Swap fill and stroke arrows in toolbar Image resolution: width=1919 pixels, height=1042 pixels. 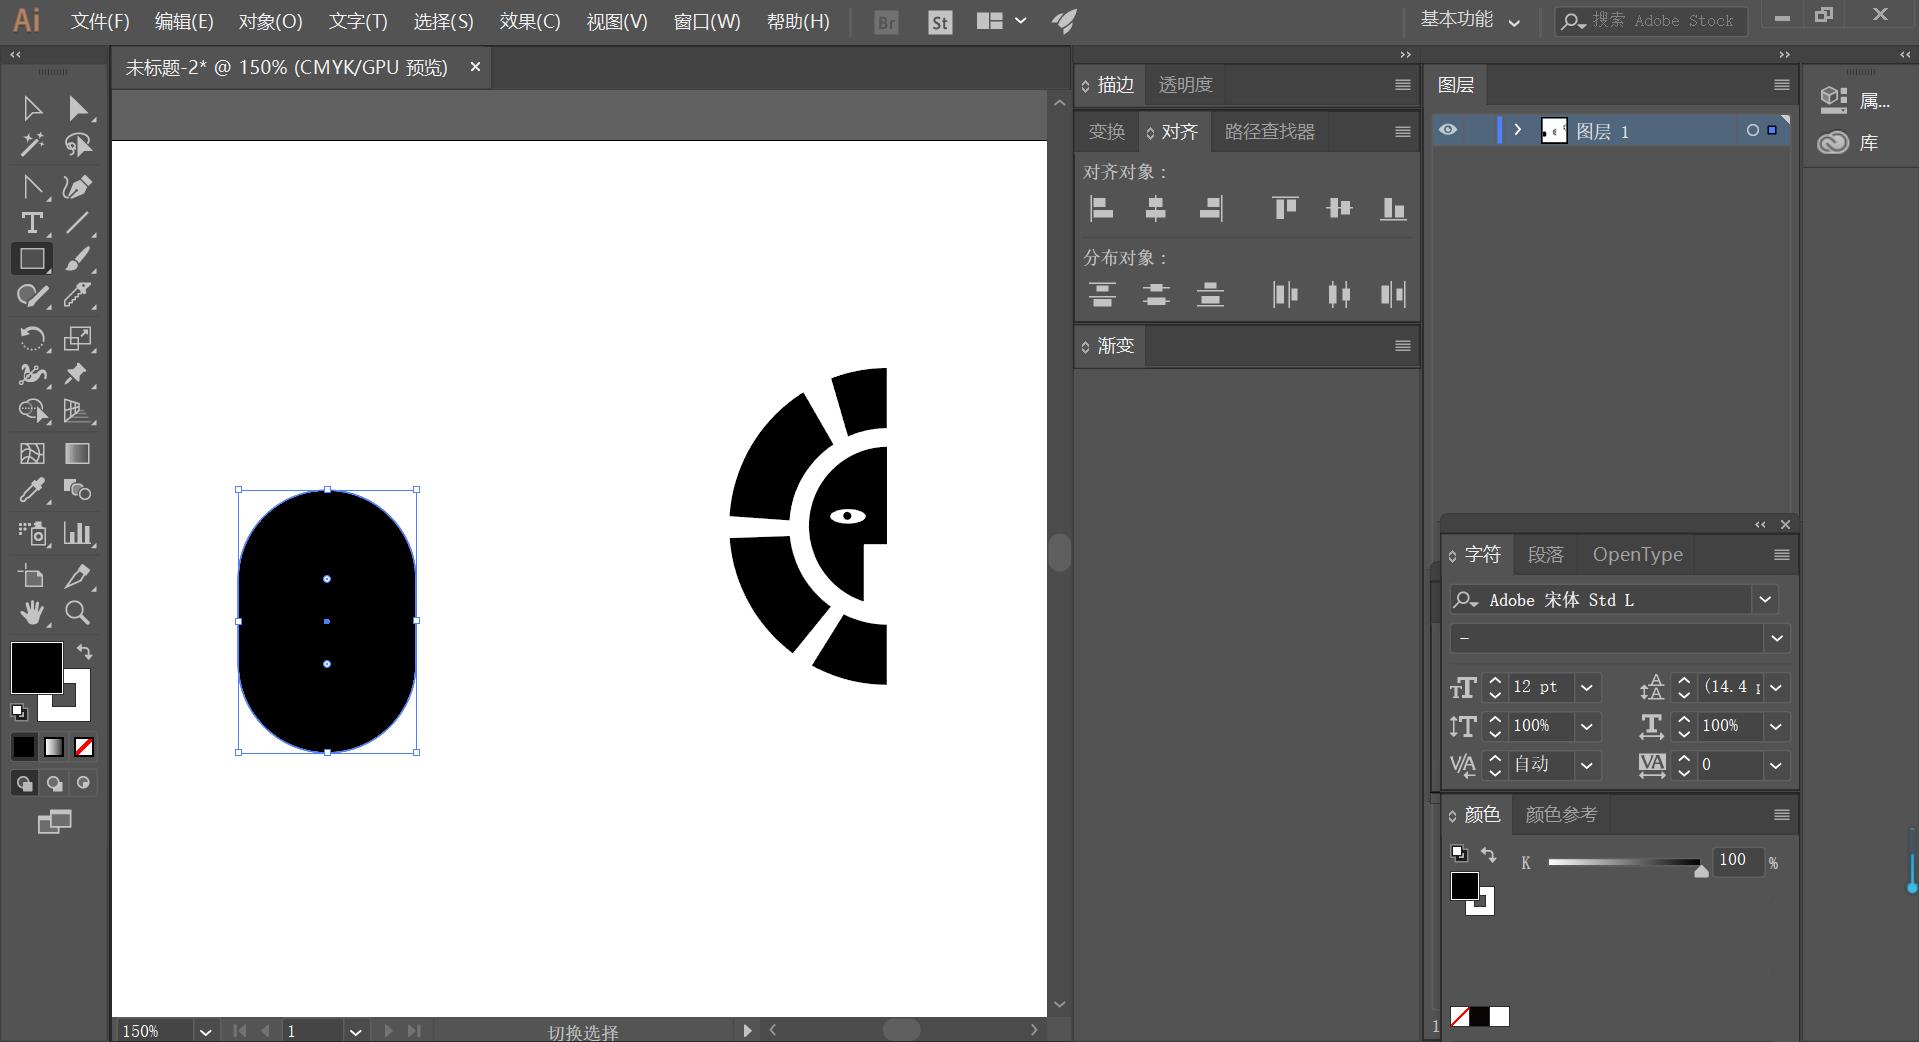[85, 652]
